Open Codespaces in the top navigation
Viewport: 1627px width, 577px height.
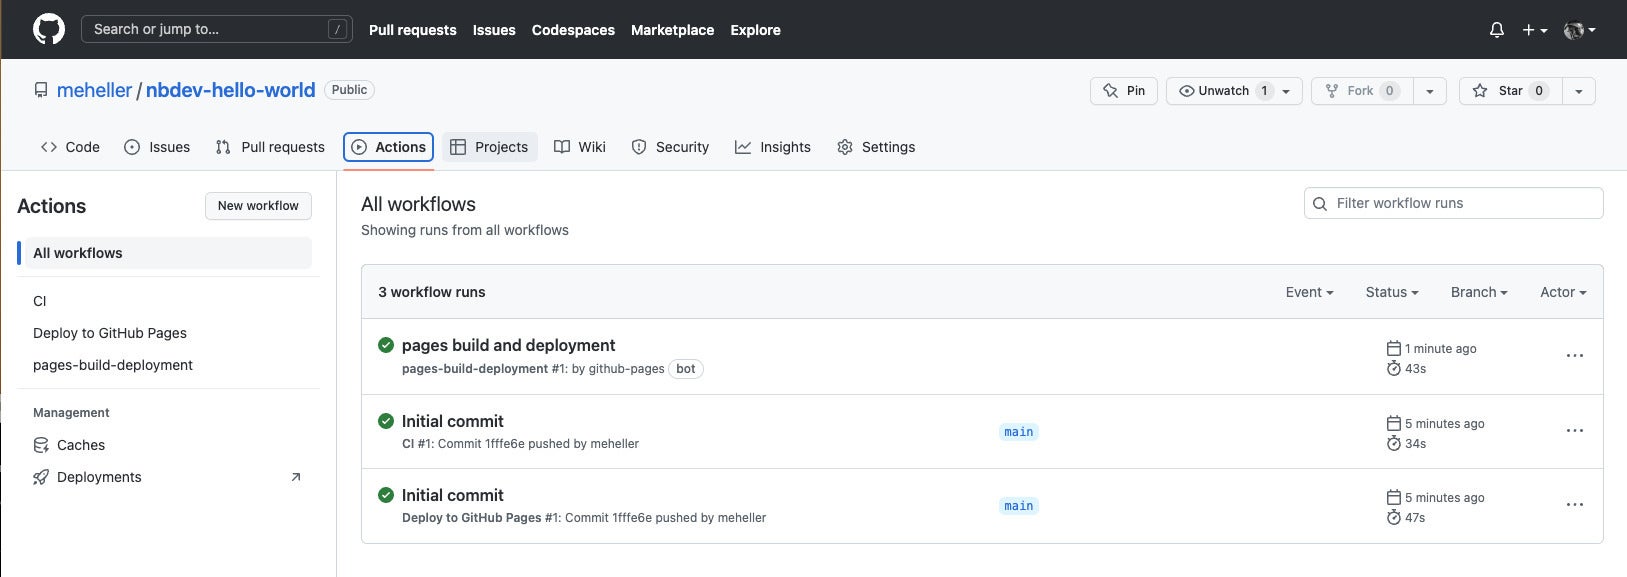click(573, 30)
